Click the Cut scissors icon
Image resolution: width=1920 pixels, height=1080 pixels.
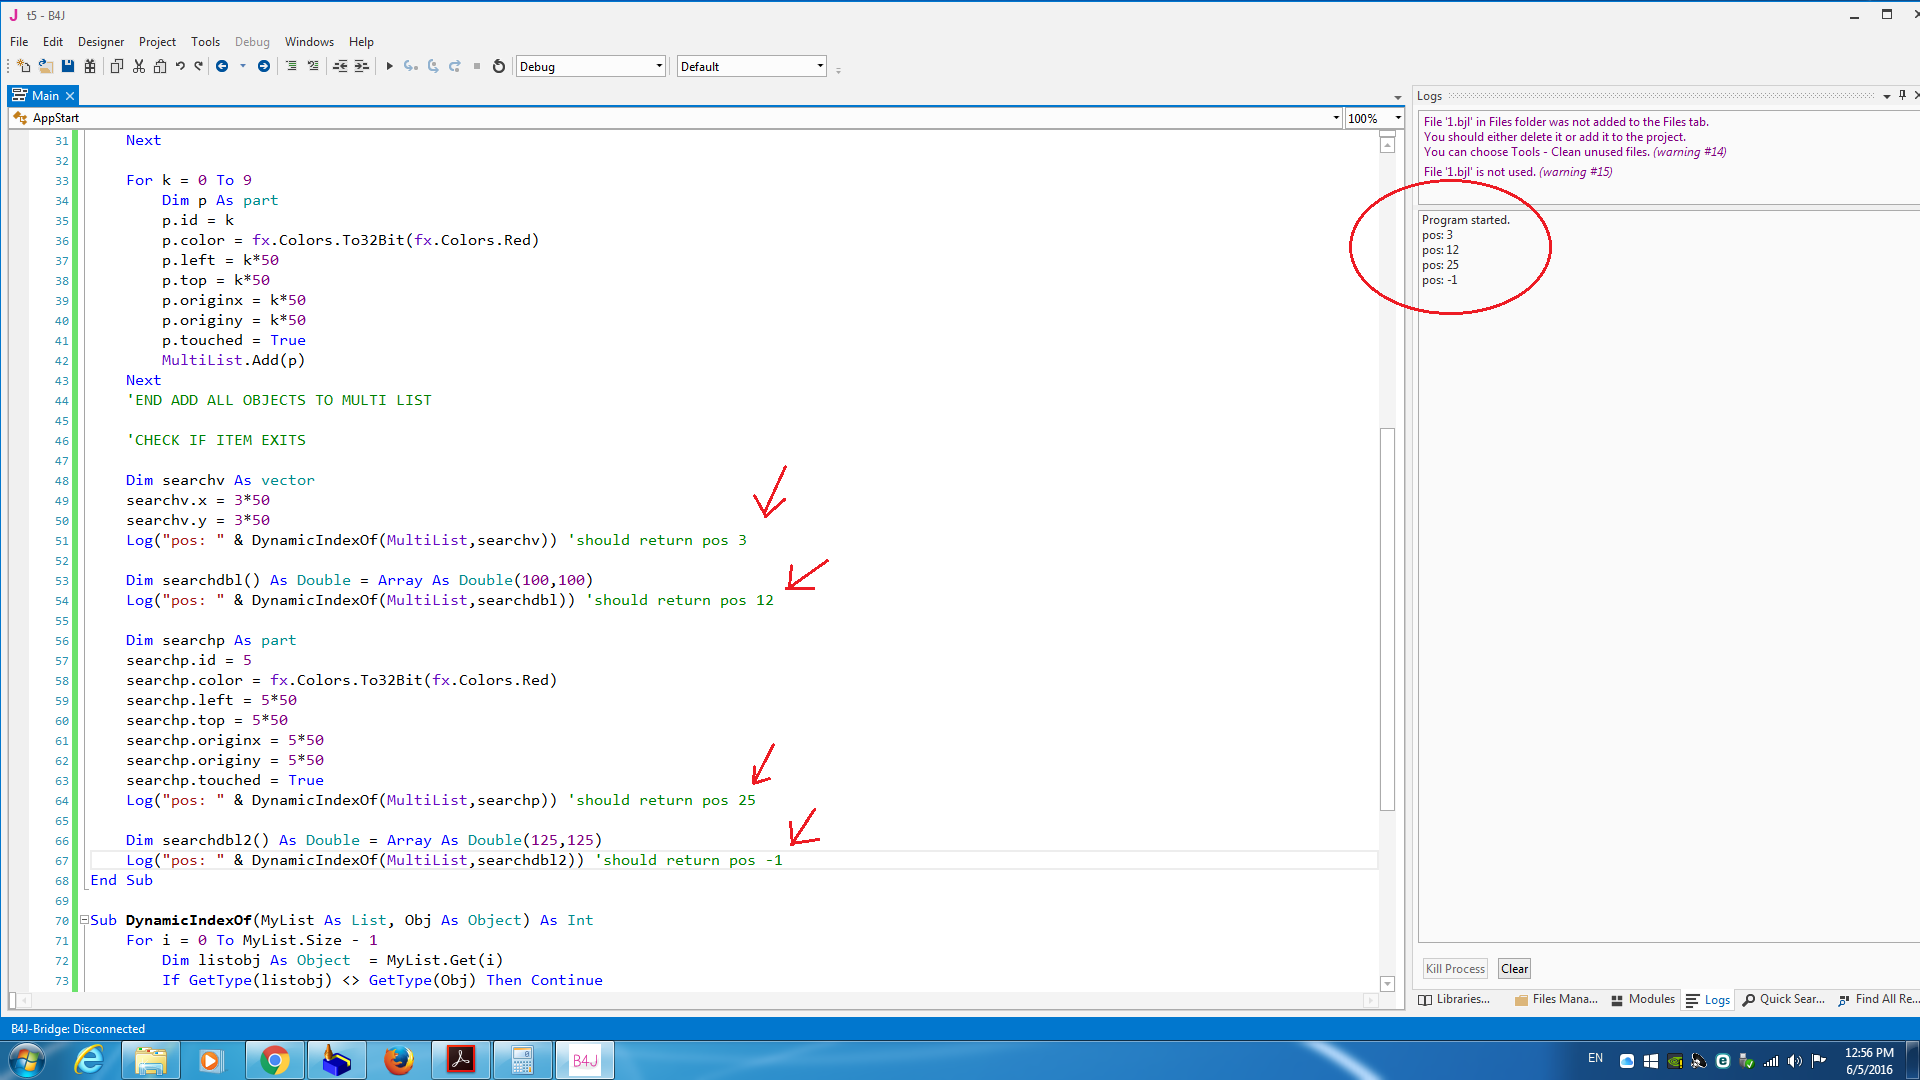139,66
